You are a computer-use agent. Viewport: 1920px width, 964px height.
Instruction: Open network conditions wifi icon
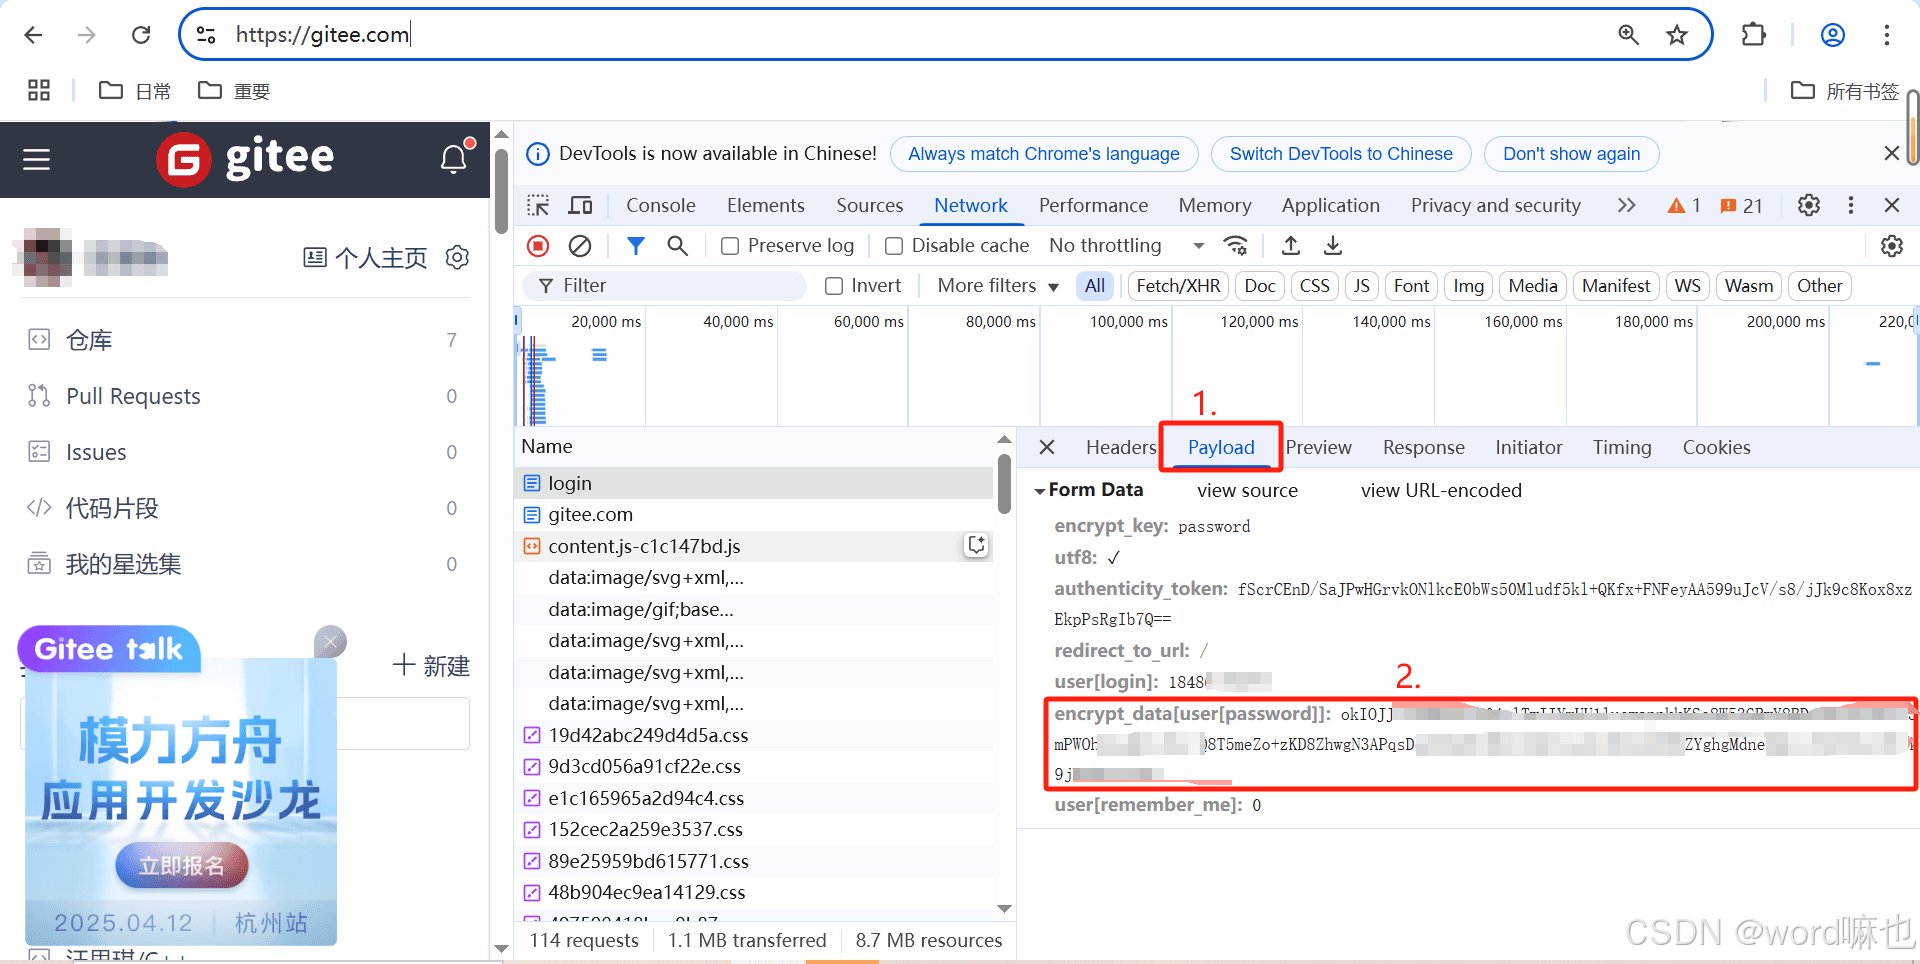coord(1237,245)
